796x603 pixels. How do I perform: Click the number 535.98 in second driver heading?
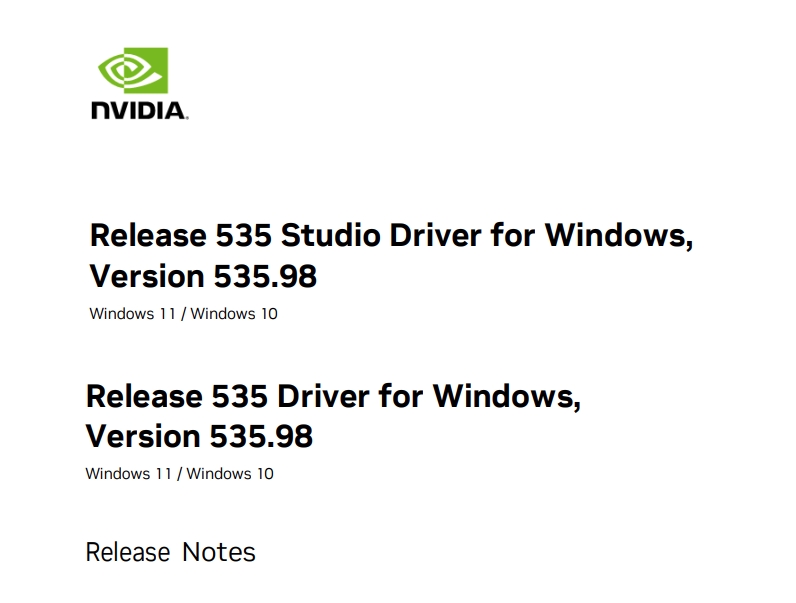pos(261,437)
